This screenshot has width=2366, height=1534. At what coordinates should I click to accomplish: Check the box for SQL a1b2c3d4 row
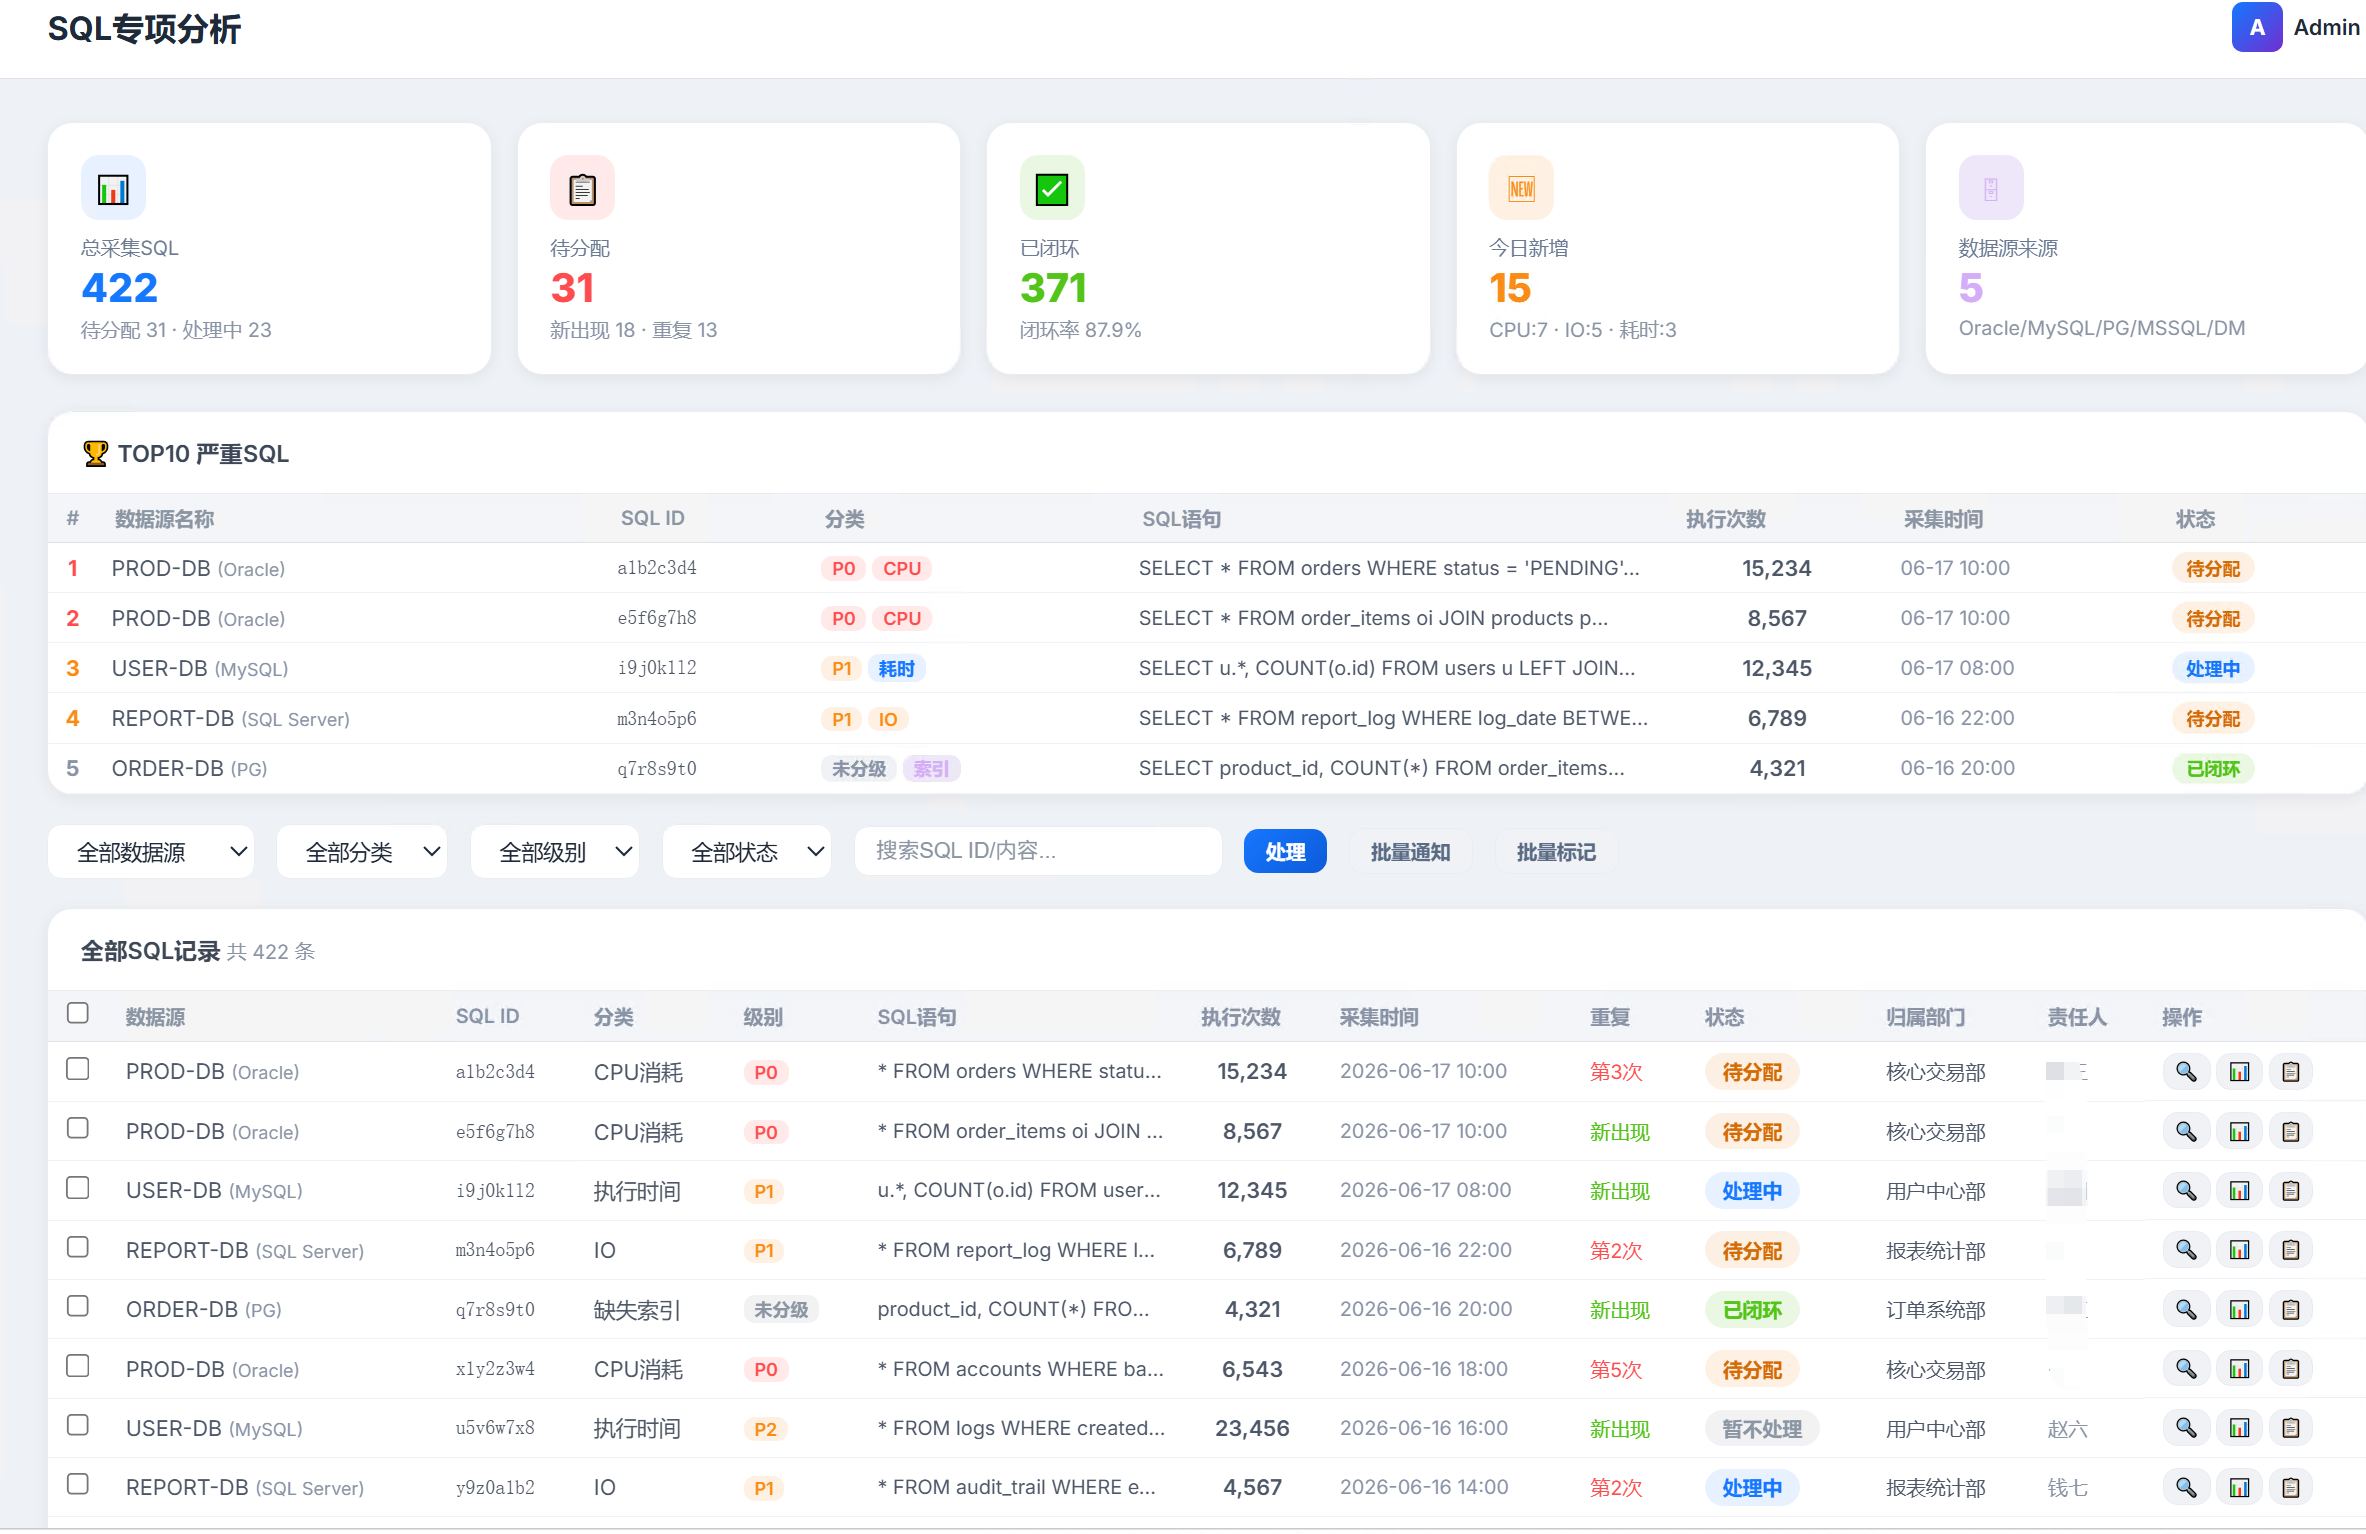click(x=78, y=1069)
